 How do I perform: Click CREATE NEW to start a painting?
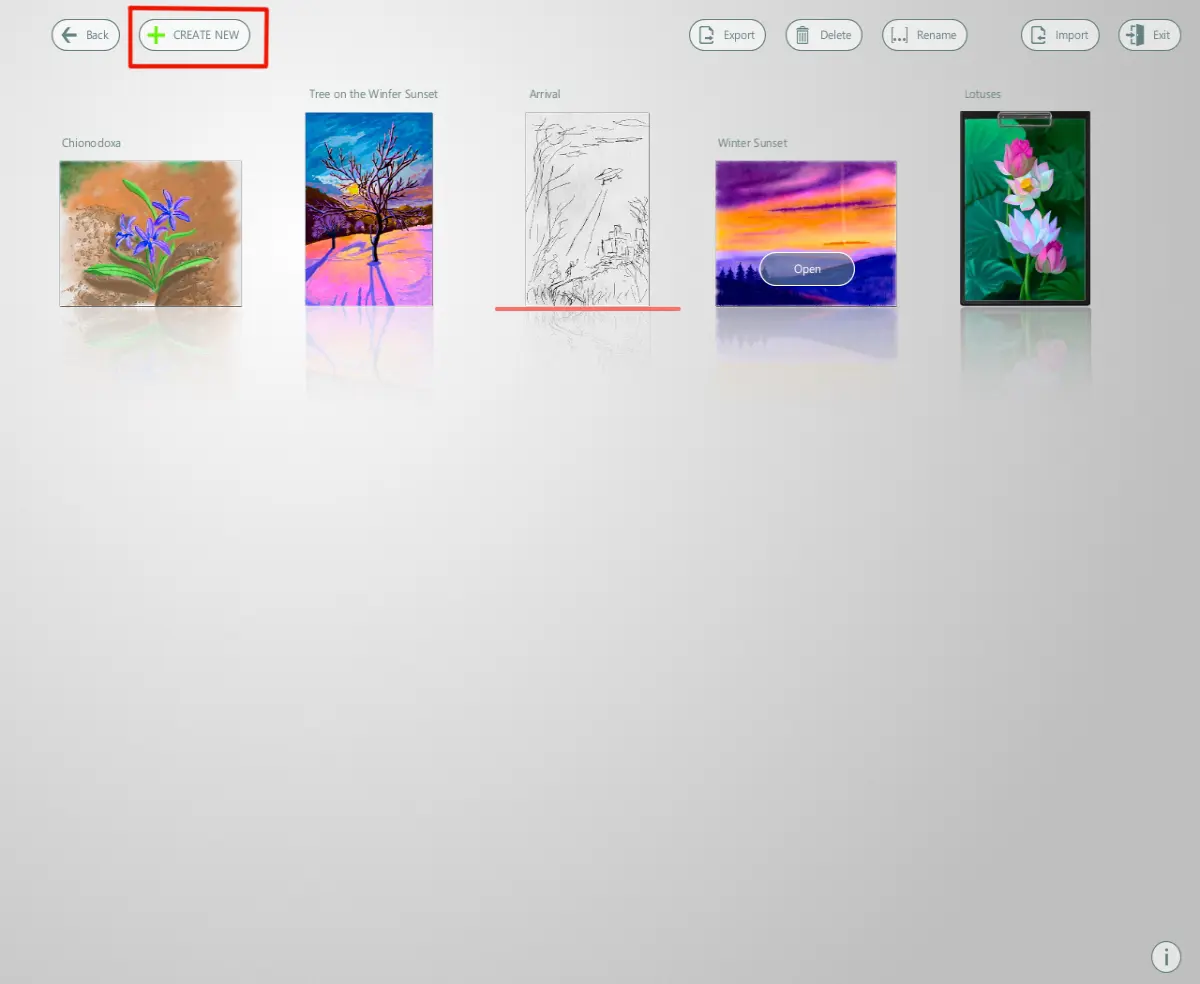pos(195,35)
